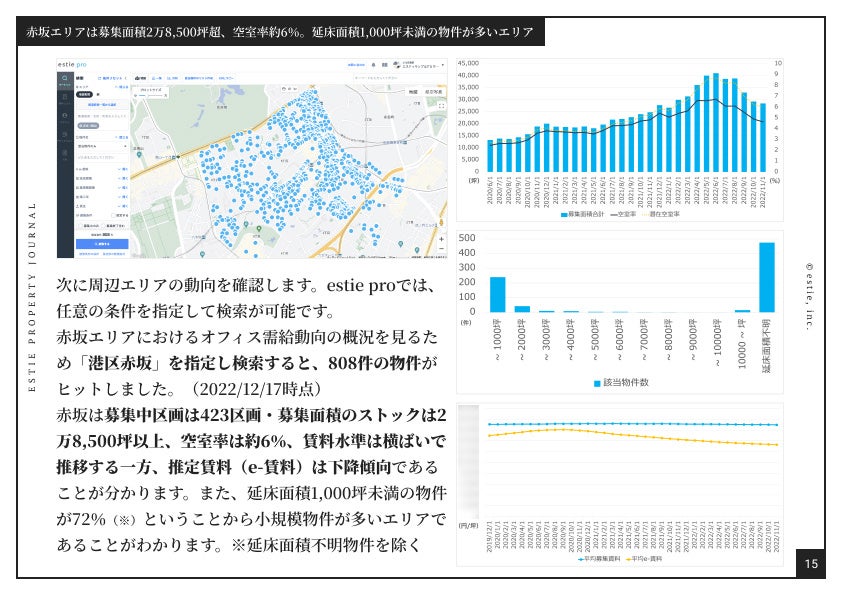Image resolution: width=842 pixels, height=595 pixels.
Task: Click the drawing tool icon near the map top
Action: (284, 89)
